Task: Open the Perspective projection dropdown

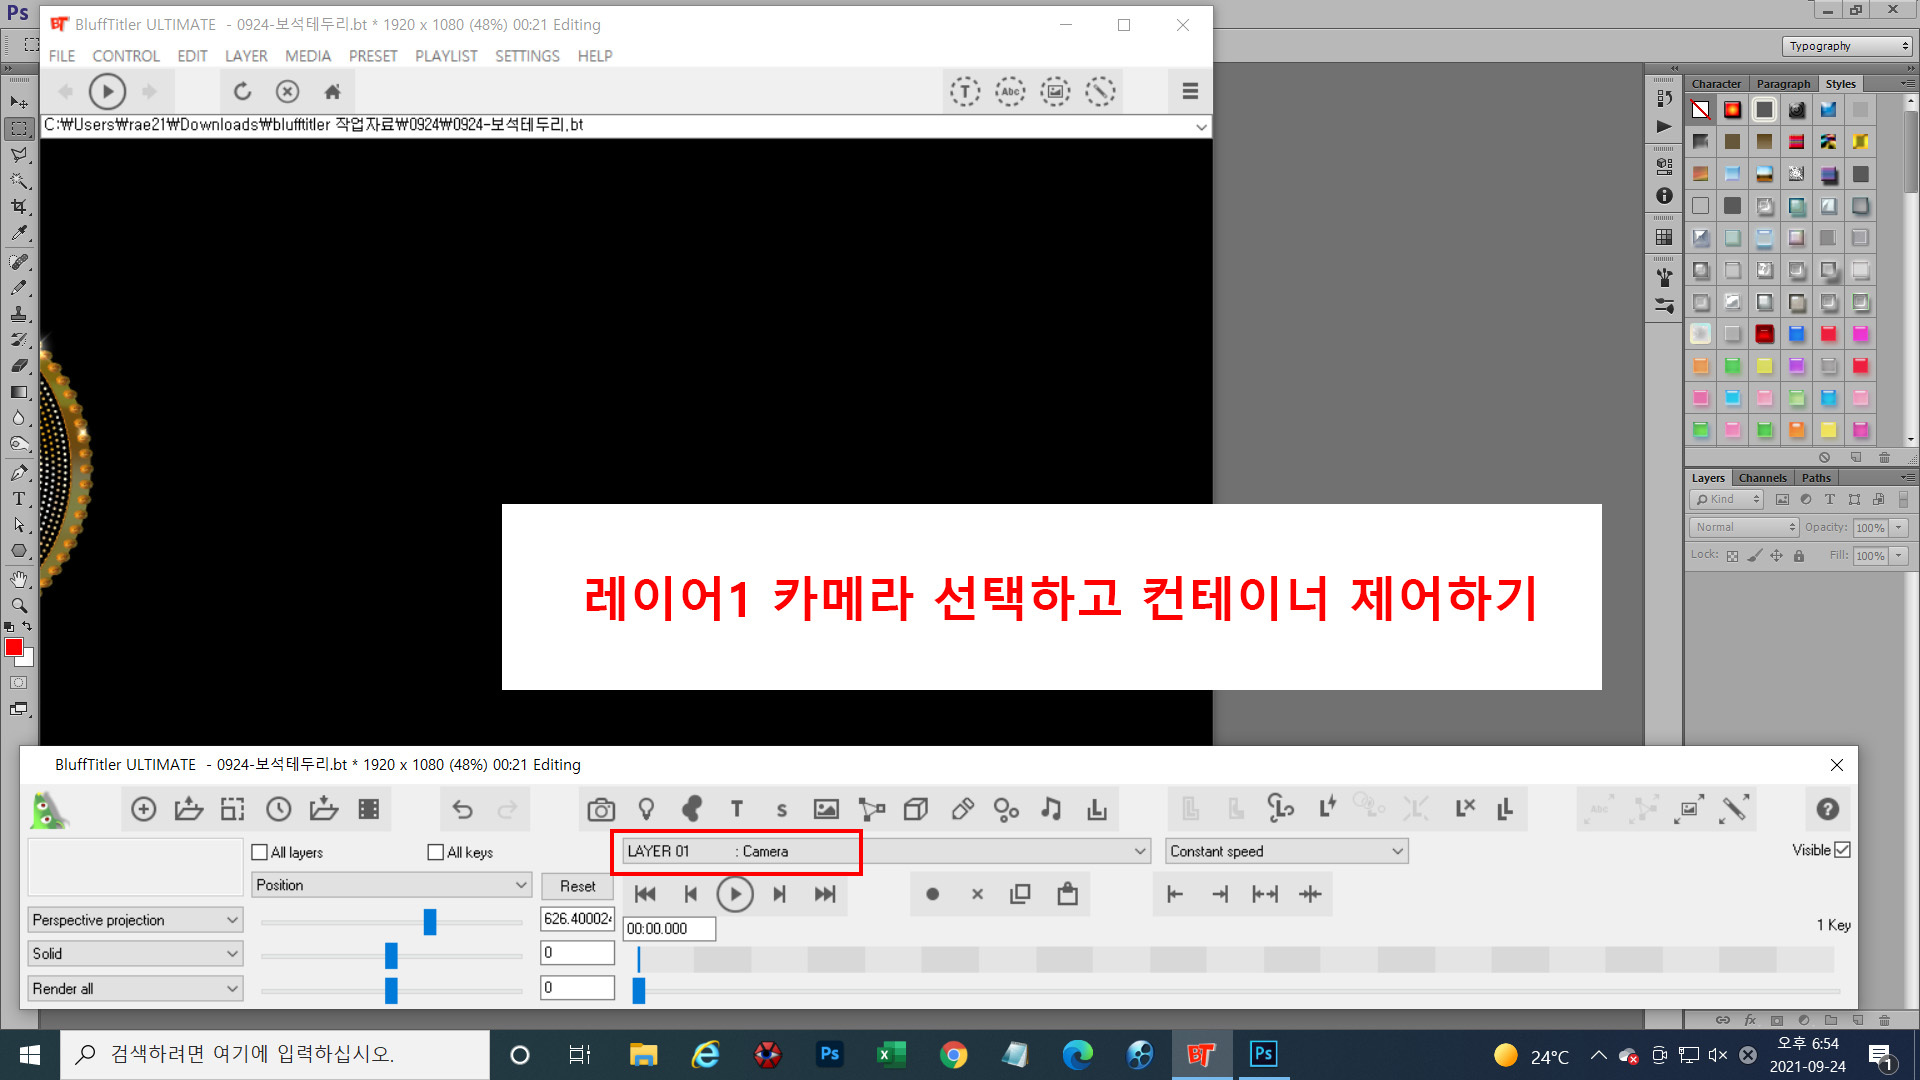Action: [x=135, y=920]
